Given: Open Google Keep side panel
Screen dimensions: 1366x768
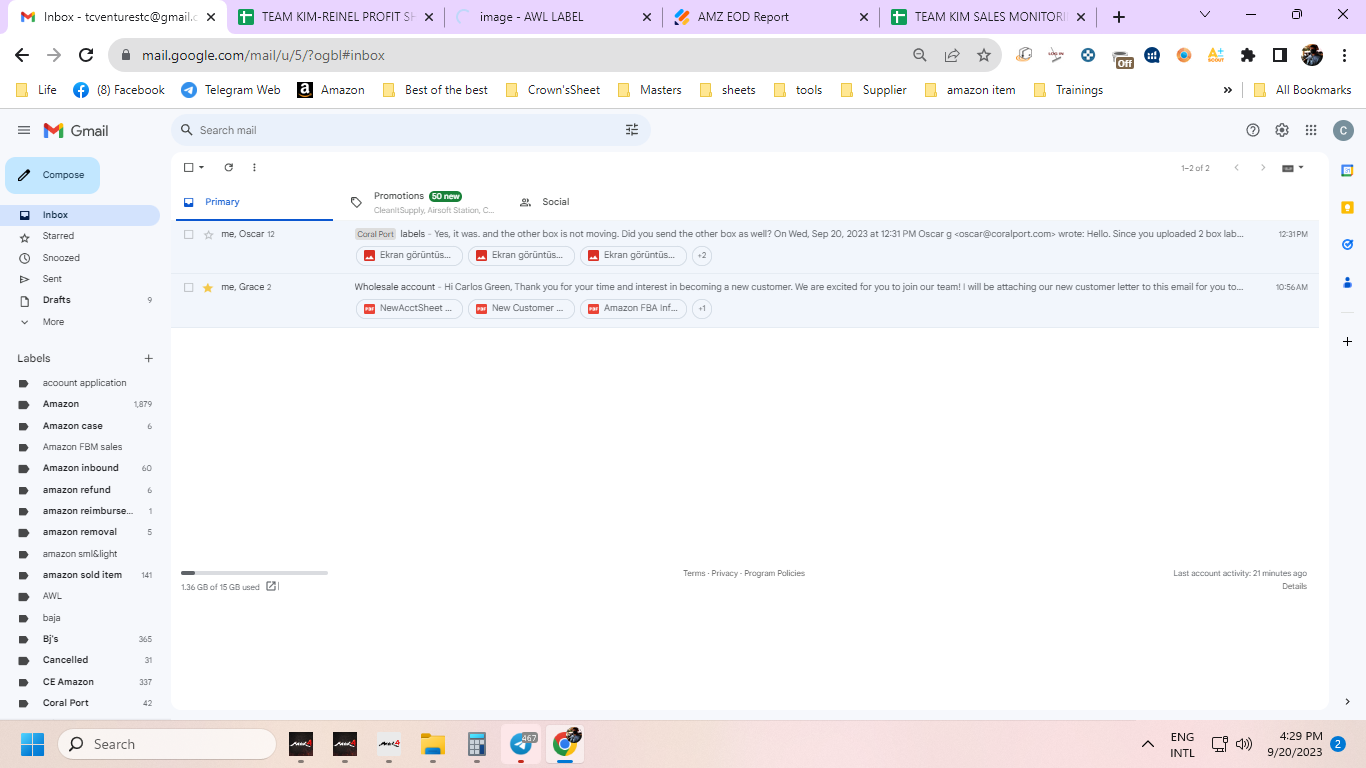Looking at the screenshot, I should pyautogui.click(x=1347, y=208).
